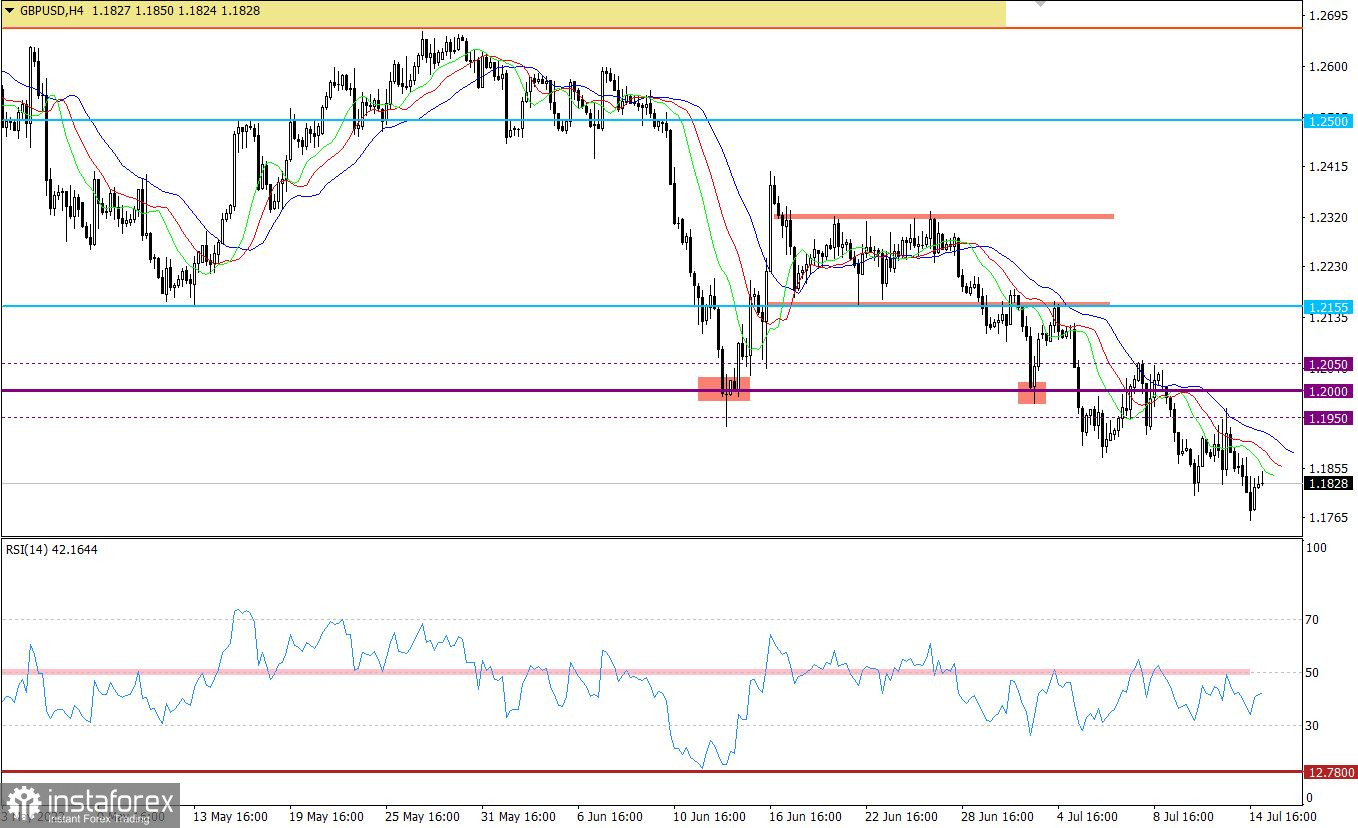Click the 1.1855 price axis value
Screen dimensions: 1358x828
click(1330, 468)
